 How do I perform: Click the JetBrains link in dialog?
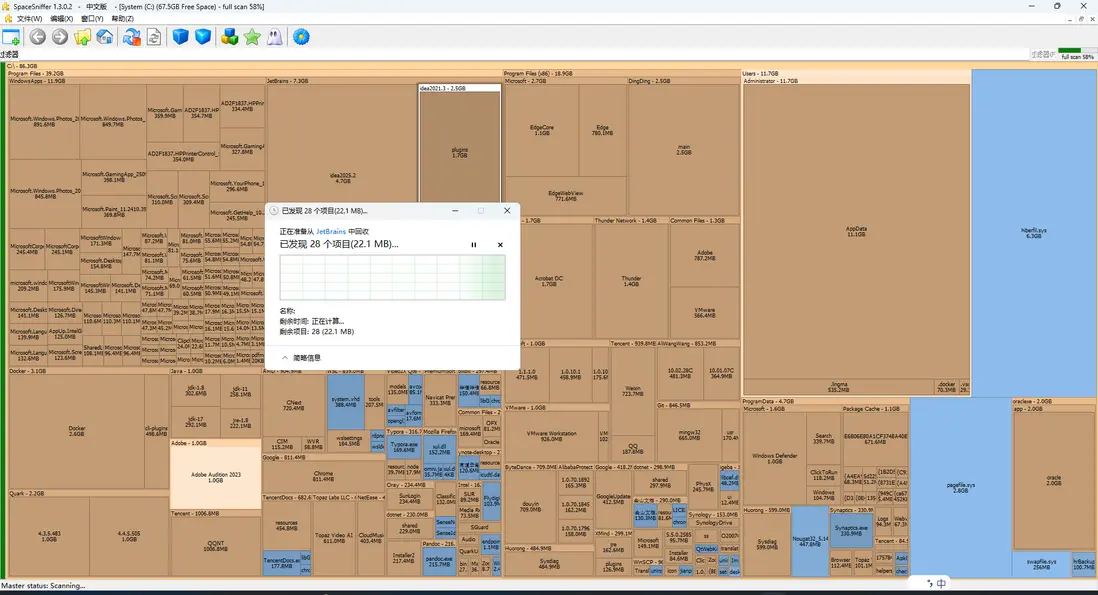[331, 232]
